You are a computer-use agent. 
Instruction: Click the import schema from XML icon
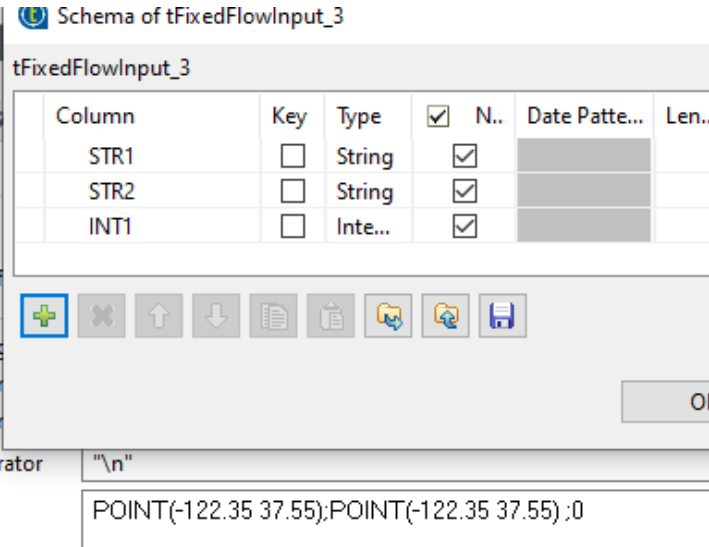[387, 316]
